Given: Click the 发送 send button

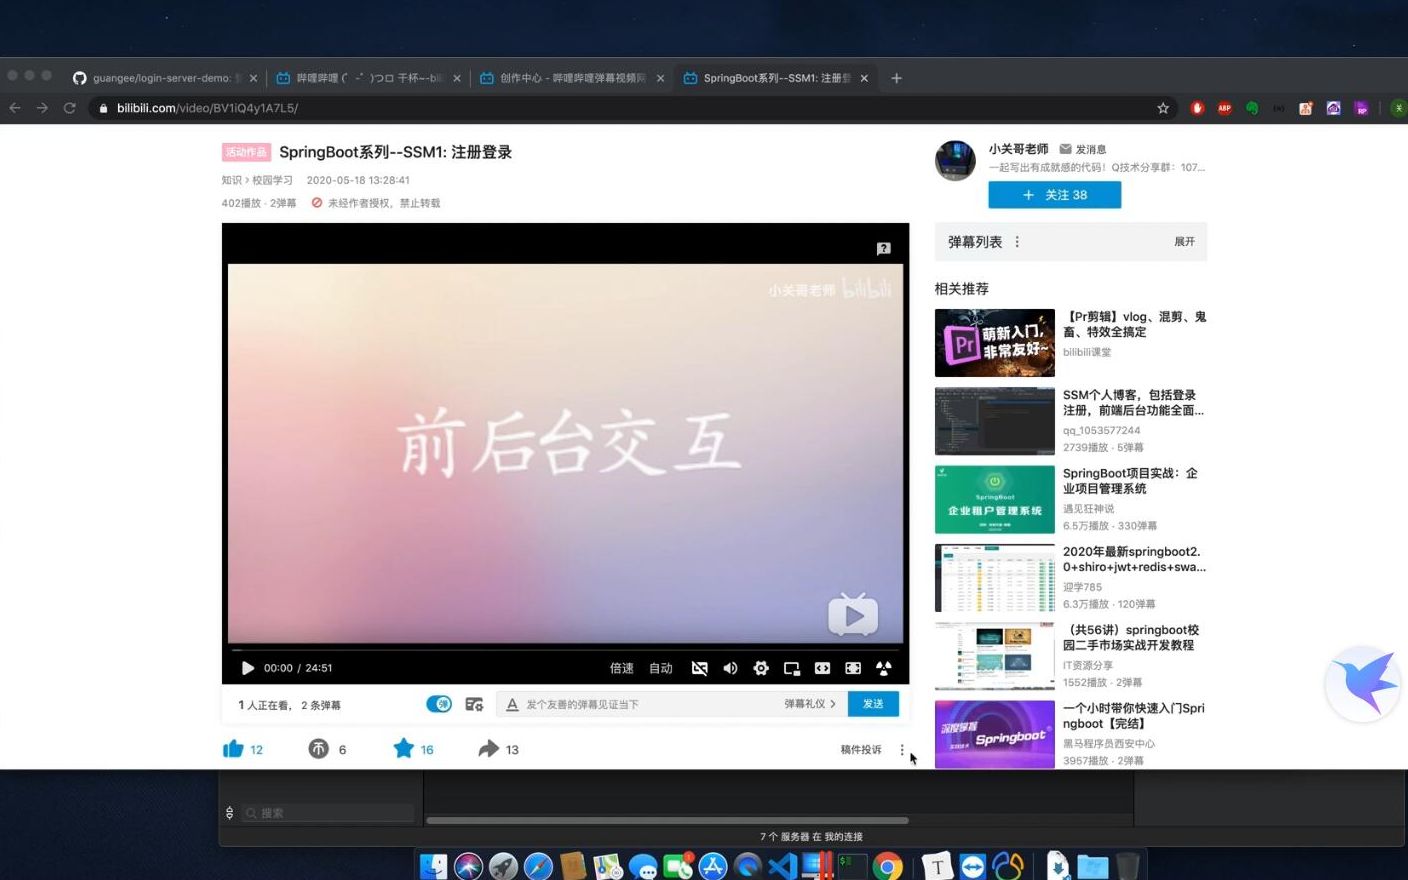Looking at the screenshot, I should (873, 704).
